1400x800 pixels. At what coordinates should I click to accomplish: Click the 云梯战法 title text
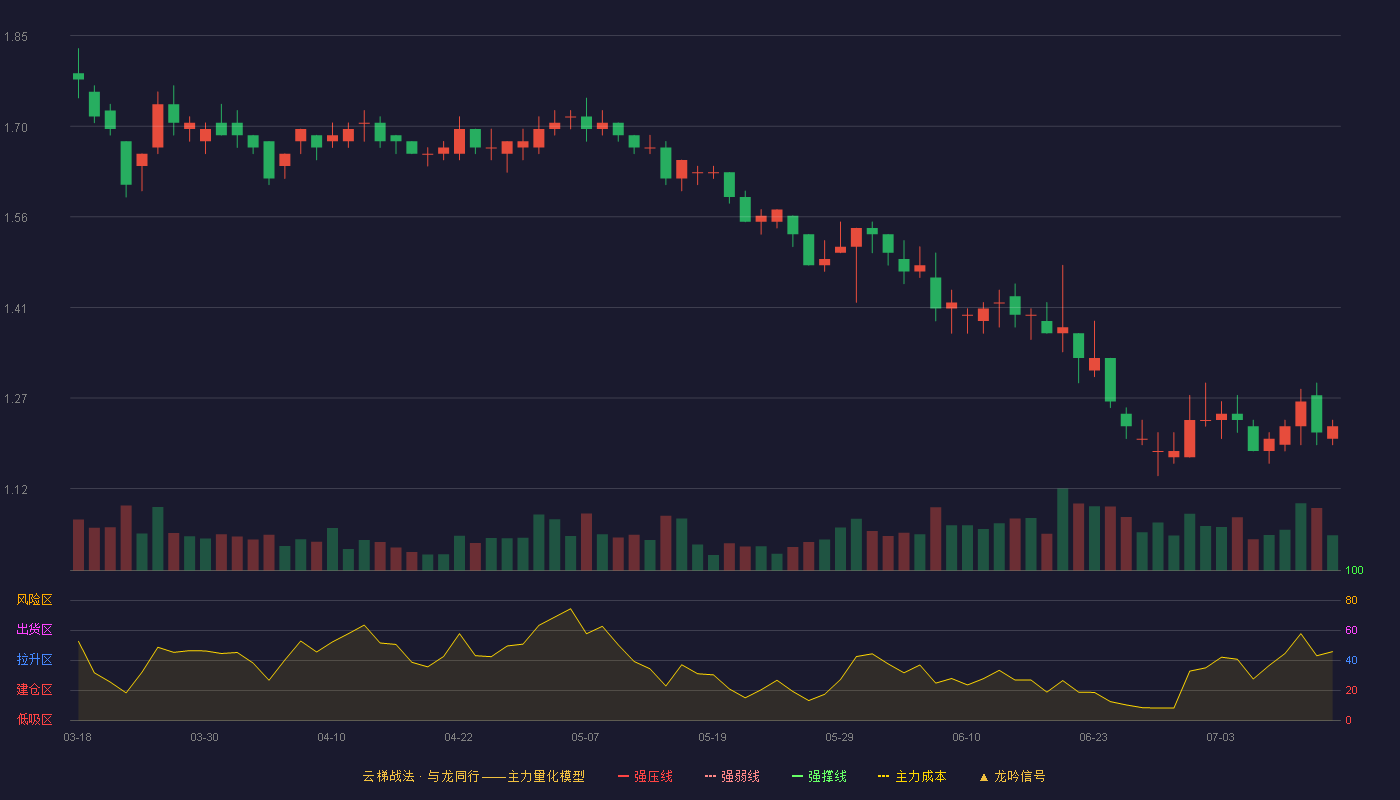coord(388,776)
